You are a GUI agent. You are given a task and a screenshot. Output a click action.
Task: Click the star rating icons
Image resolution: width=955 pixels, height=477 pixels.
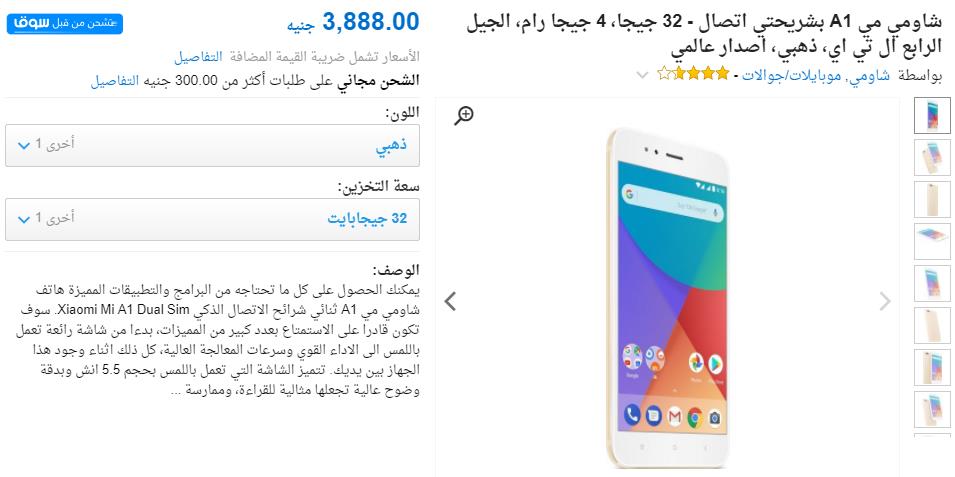pyautogui.click(x=692, y=74)
